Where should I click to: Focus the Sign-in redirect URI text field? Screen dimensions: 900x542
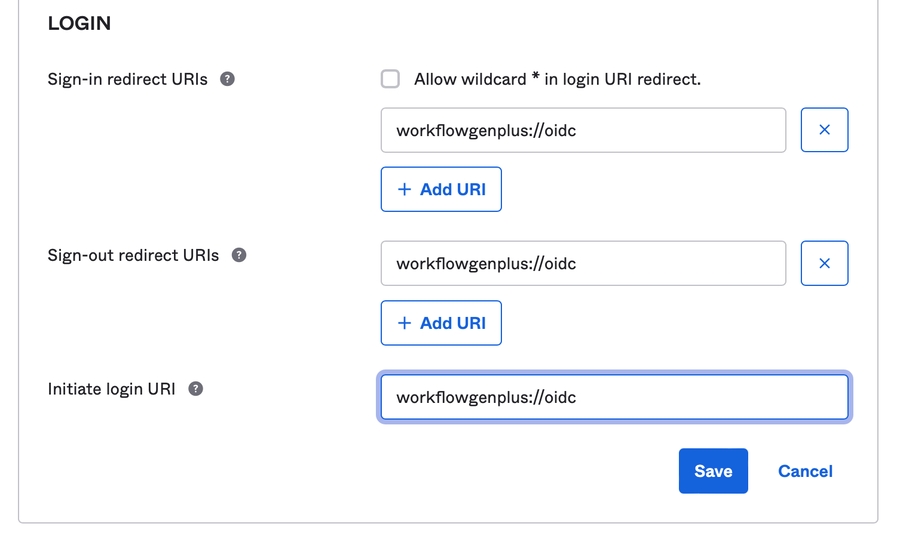click(583, 130)
